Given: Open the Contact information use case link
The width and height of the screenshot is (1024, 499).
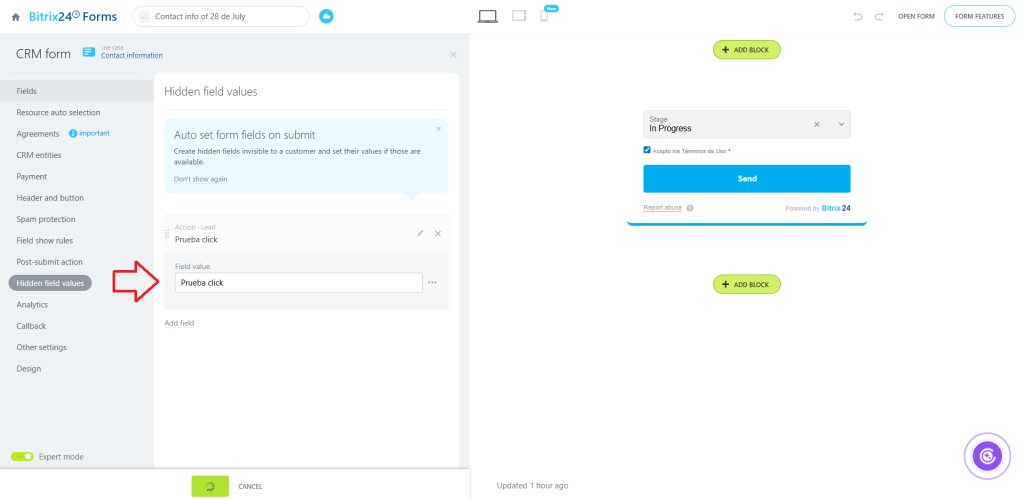Looking at the screenshot, I should (x=131, y=56).
